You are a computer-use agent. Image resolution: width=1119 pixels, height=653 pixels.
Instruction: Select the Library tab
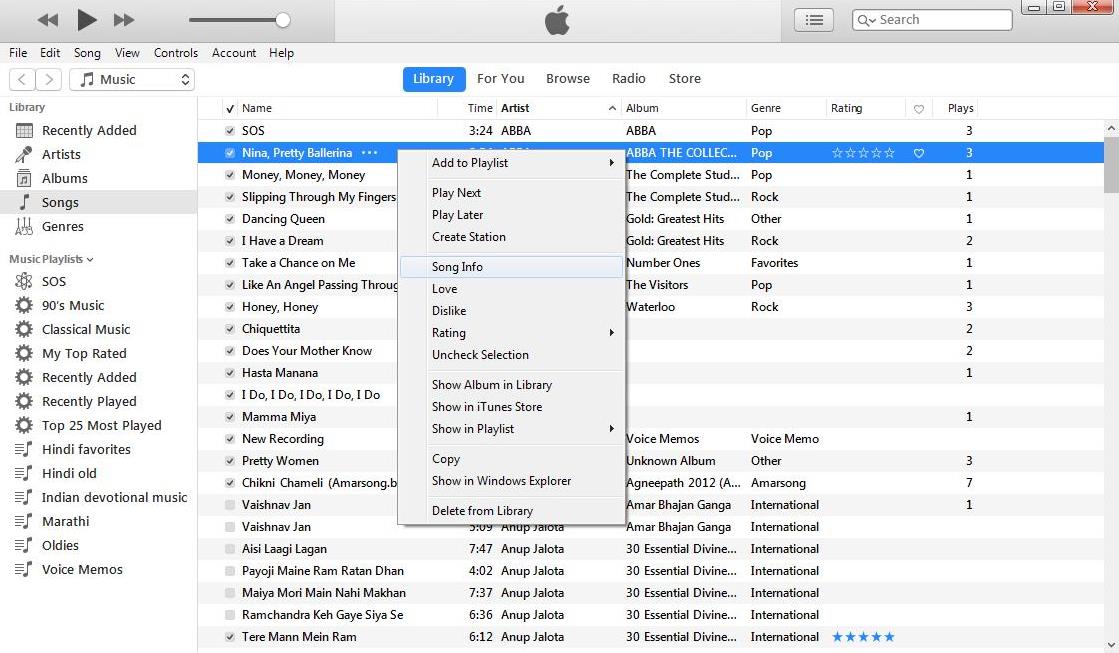(x=434, y=79)
